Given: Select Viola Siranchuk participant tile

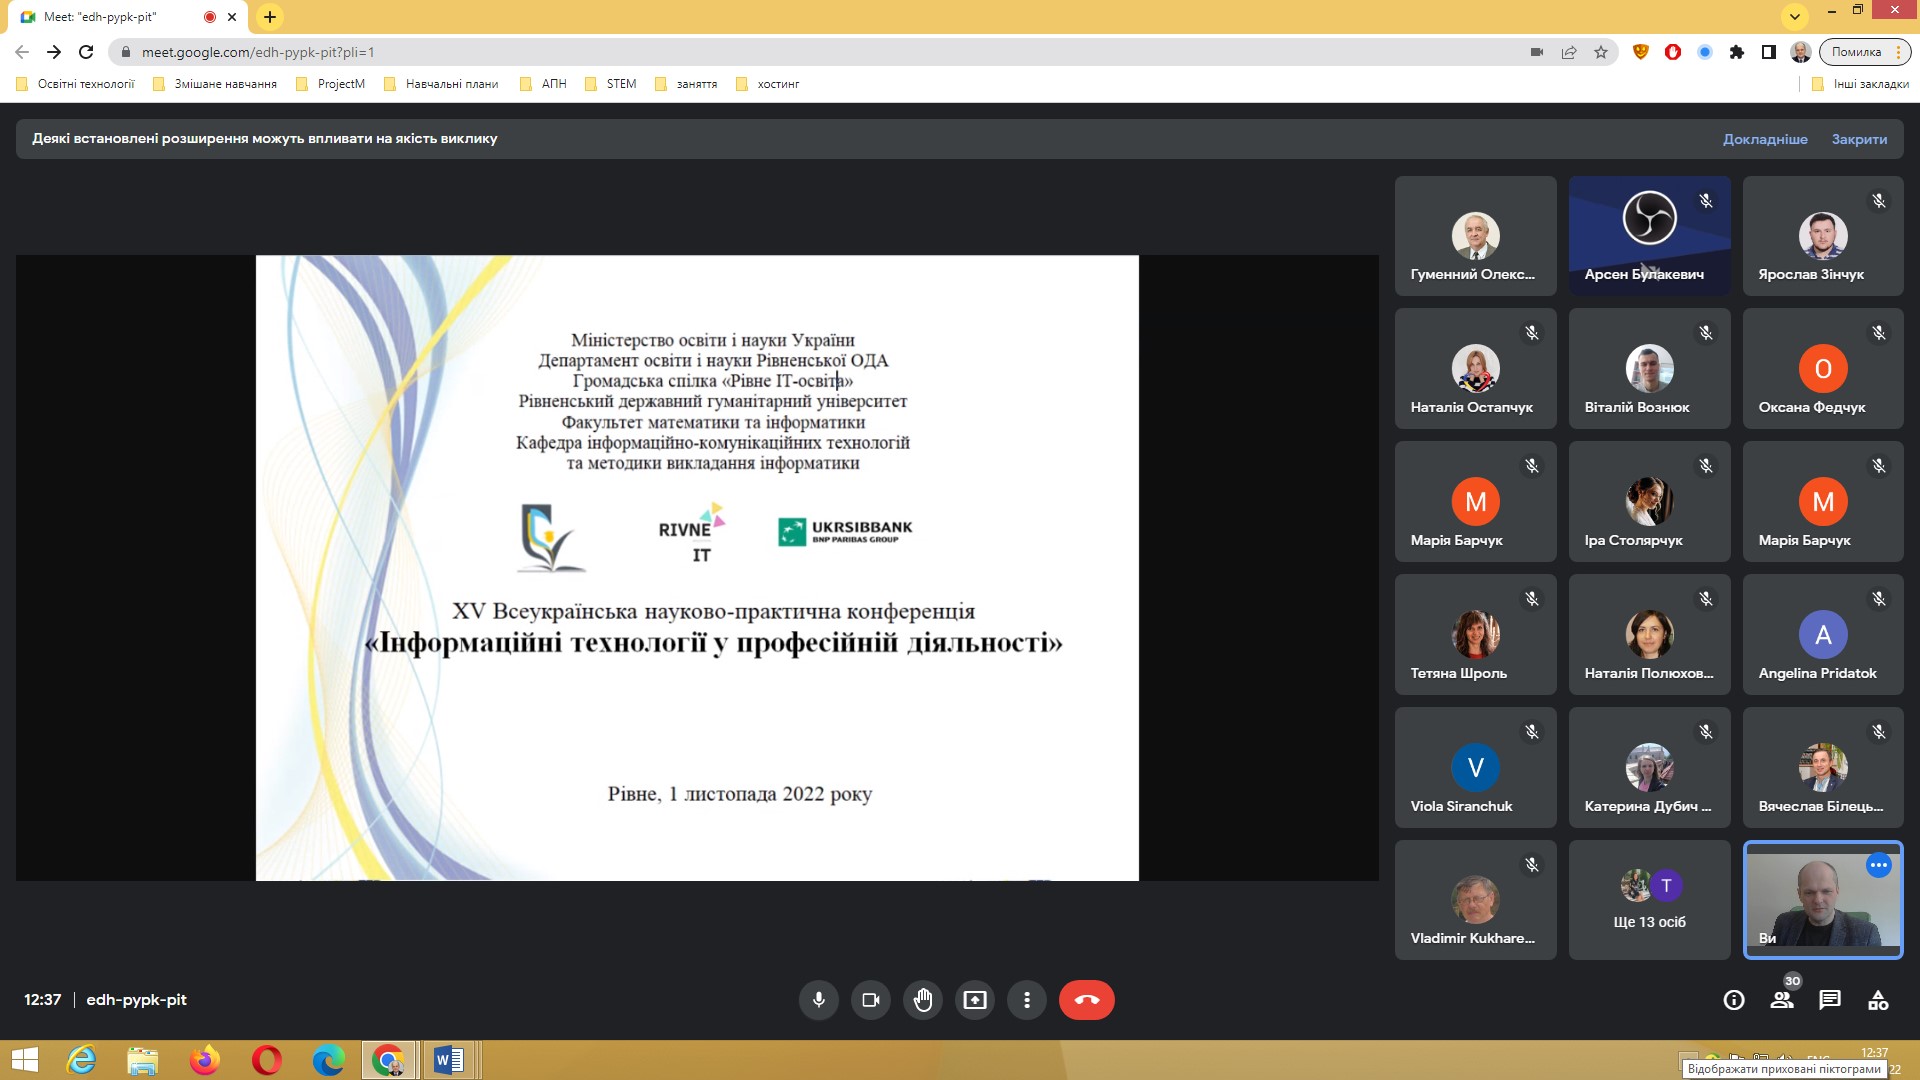Looking at the screenshot, I should tap(1475, 768).
